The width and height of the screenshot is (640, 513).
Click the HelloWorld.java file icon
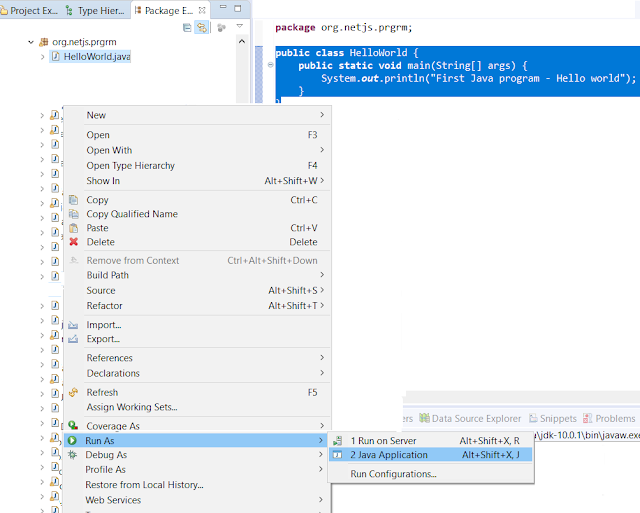[x=56, y=57]
